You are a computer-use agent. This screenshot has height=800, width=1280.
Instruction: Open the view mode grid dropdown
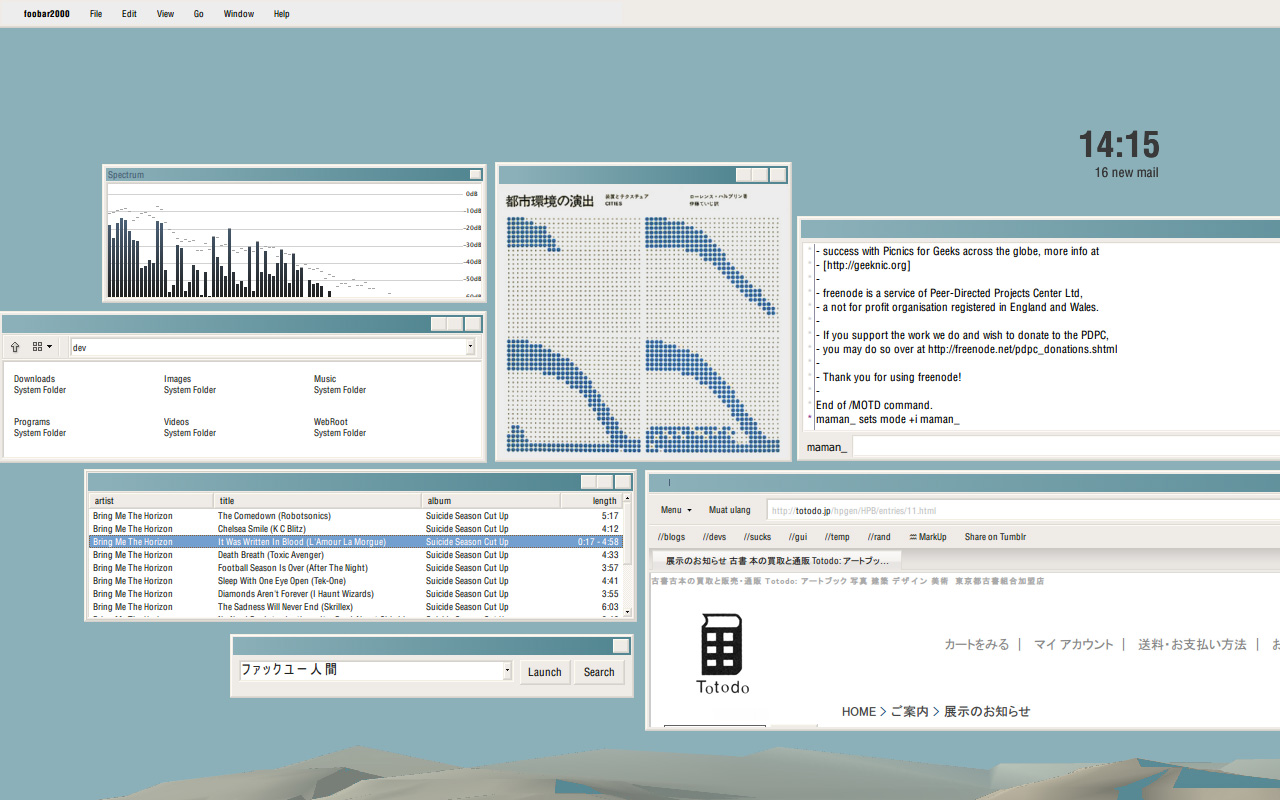point(43,347)
